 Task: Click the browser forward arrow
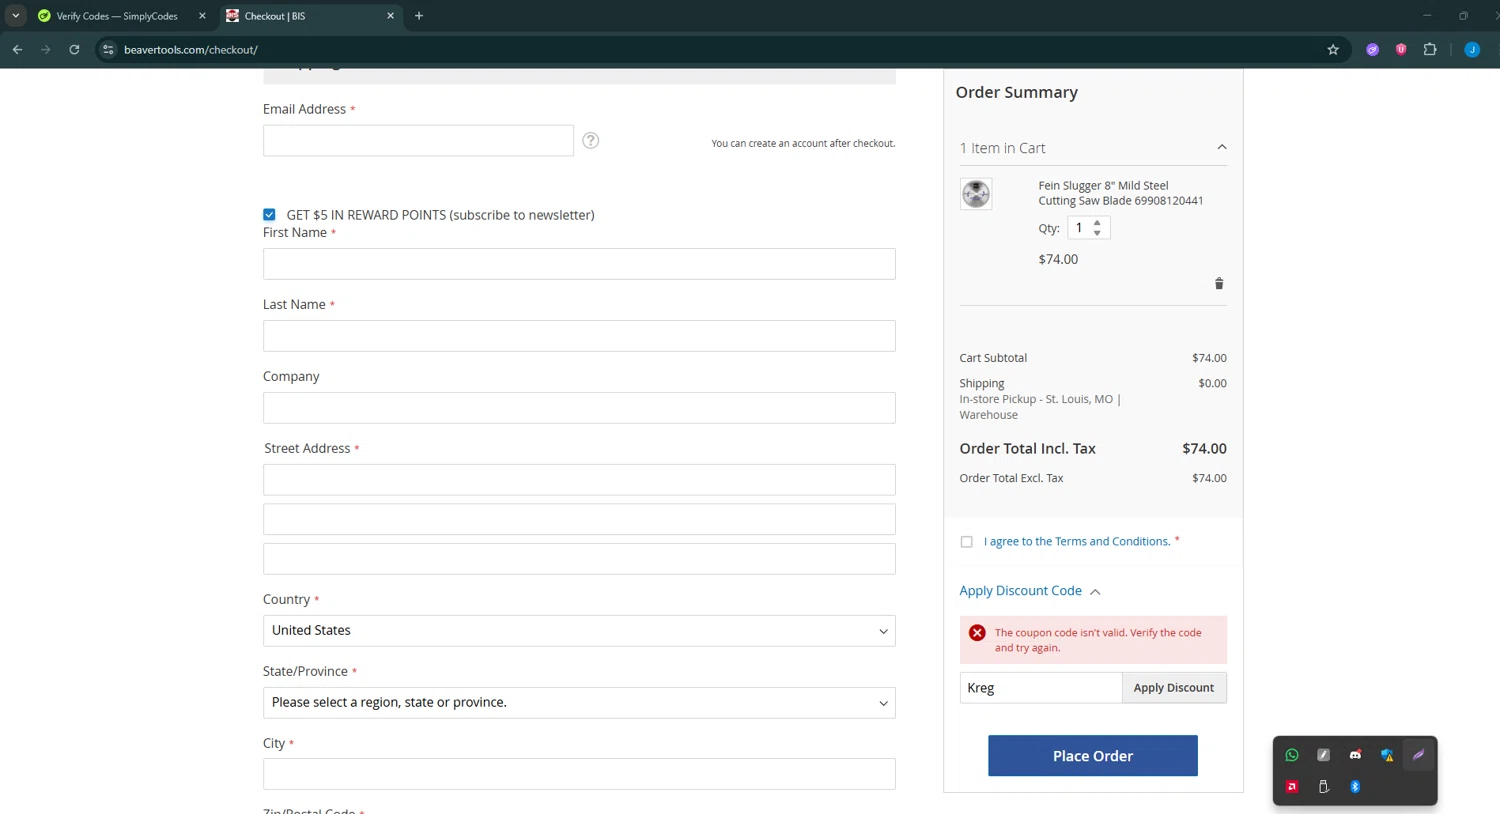[46, 49]
